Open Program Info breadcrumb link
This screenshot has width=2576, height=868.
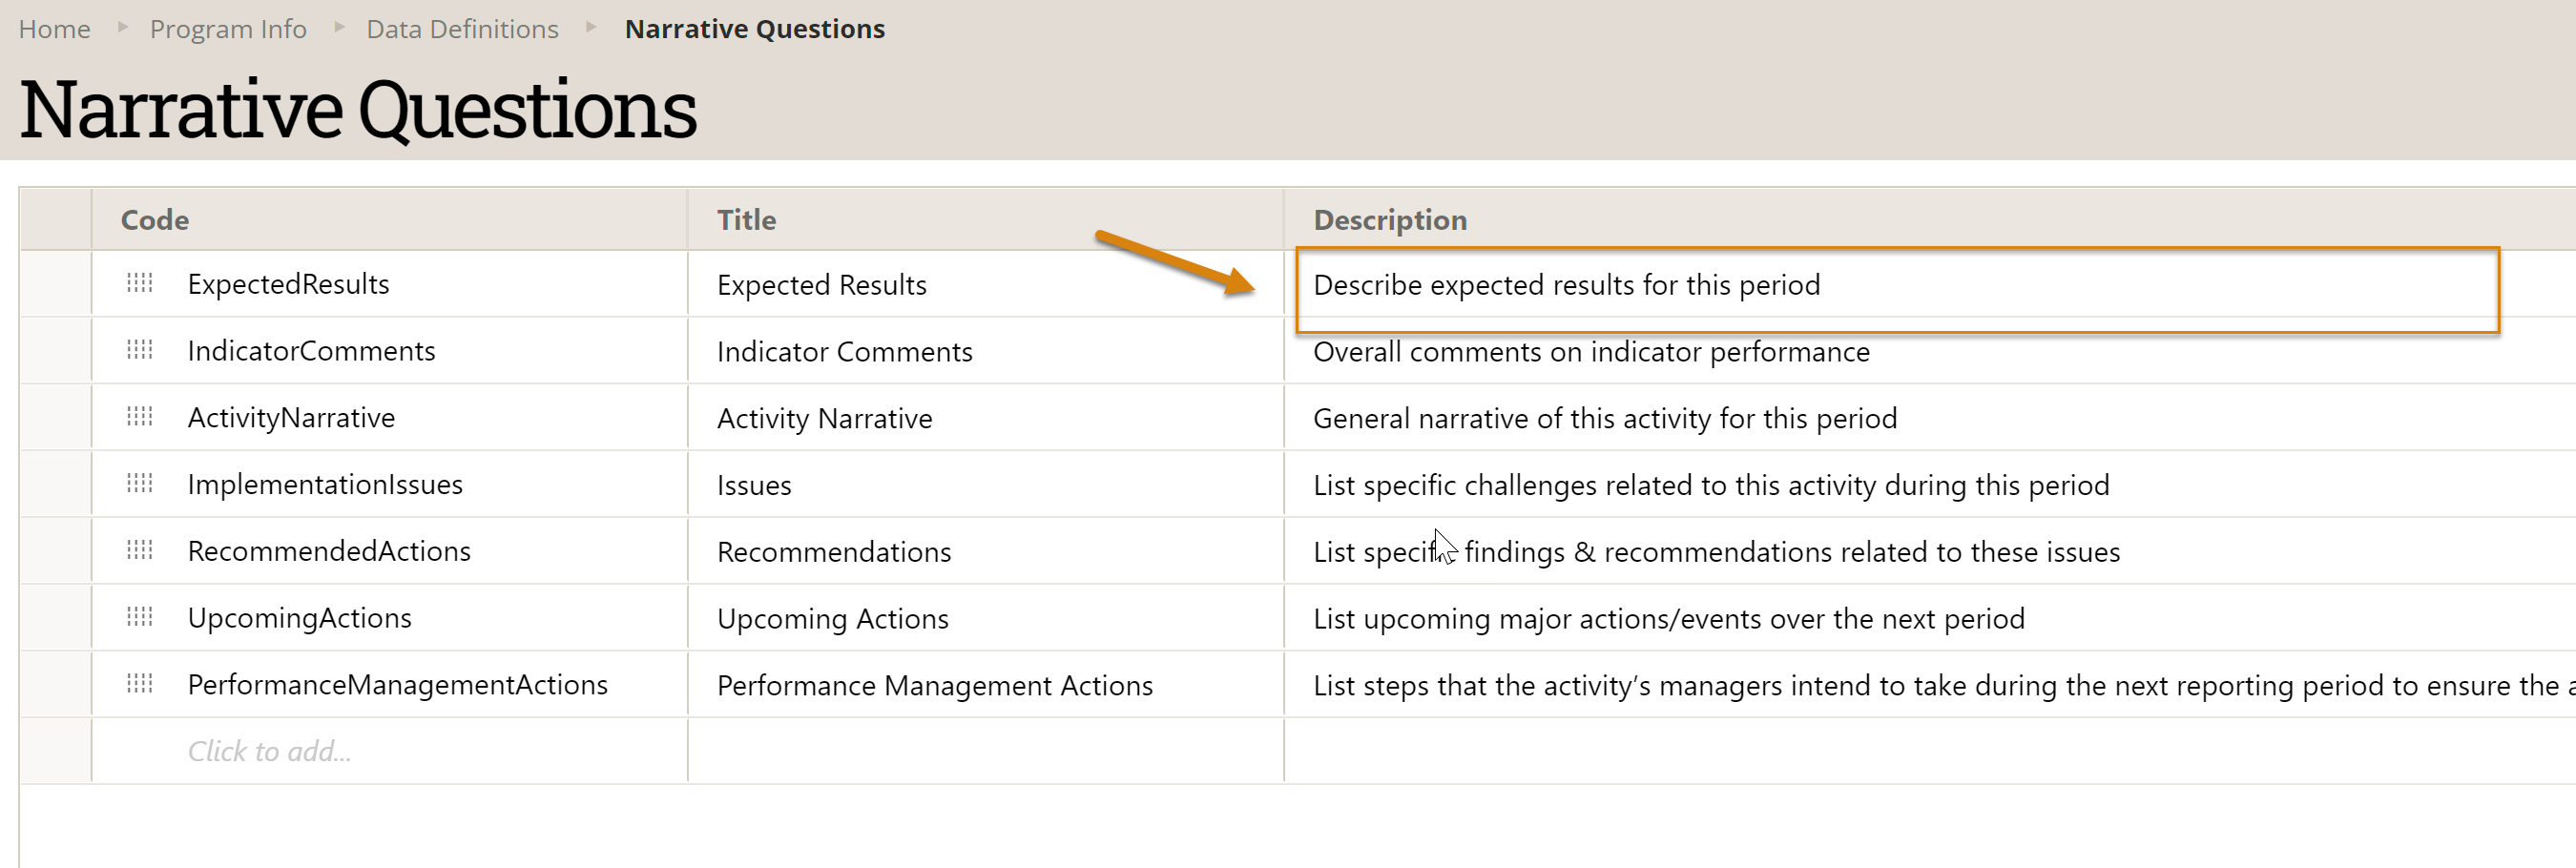pos(228,29)
